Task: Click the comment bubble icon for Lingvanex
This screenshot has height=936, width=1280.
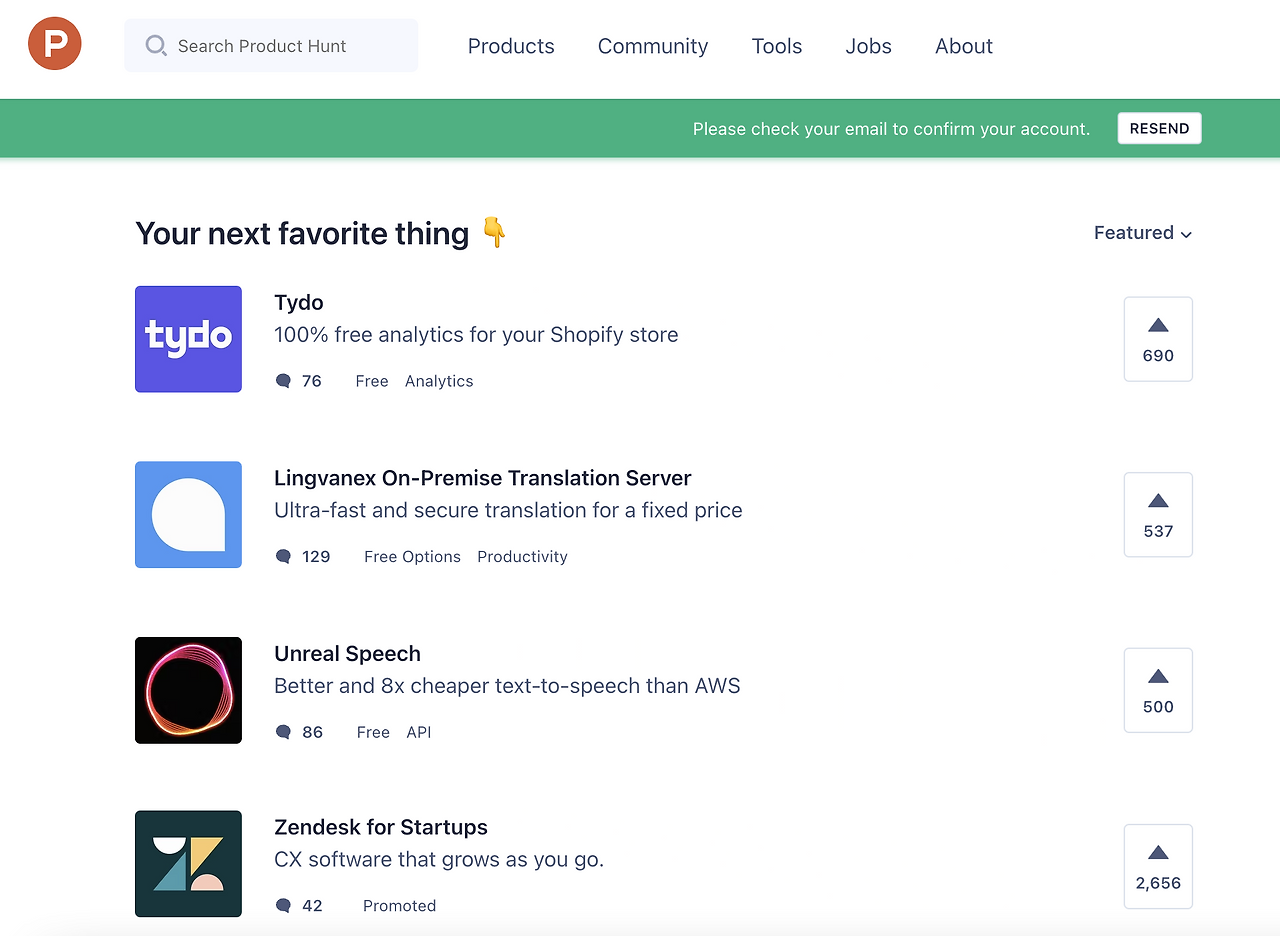Action: (x=283, y=557)
